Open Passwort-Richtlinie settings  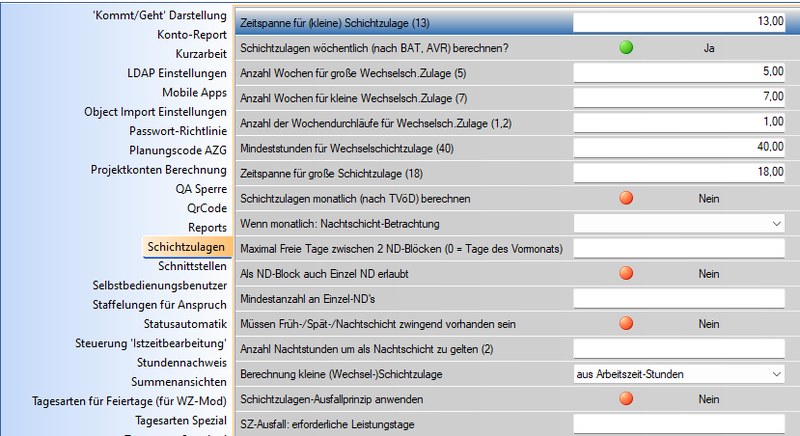(x=178, y=130)
